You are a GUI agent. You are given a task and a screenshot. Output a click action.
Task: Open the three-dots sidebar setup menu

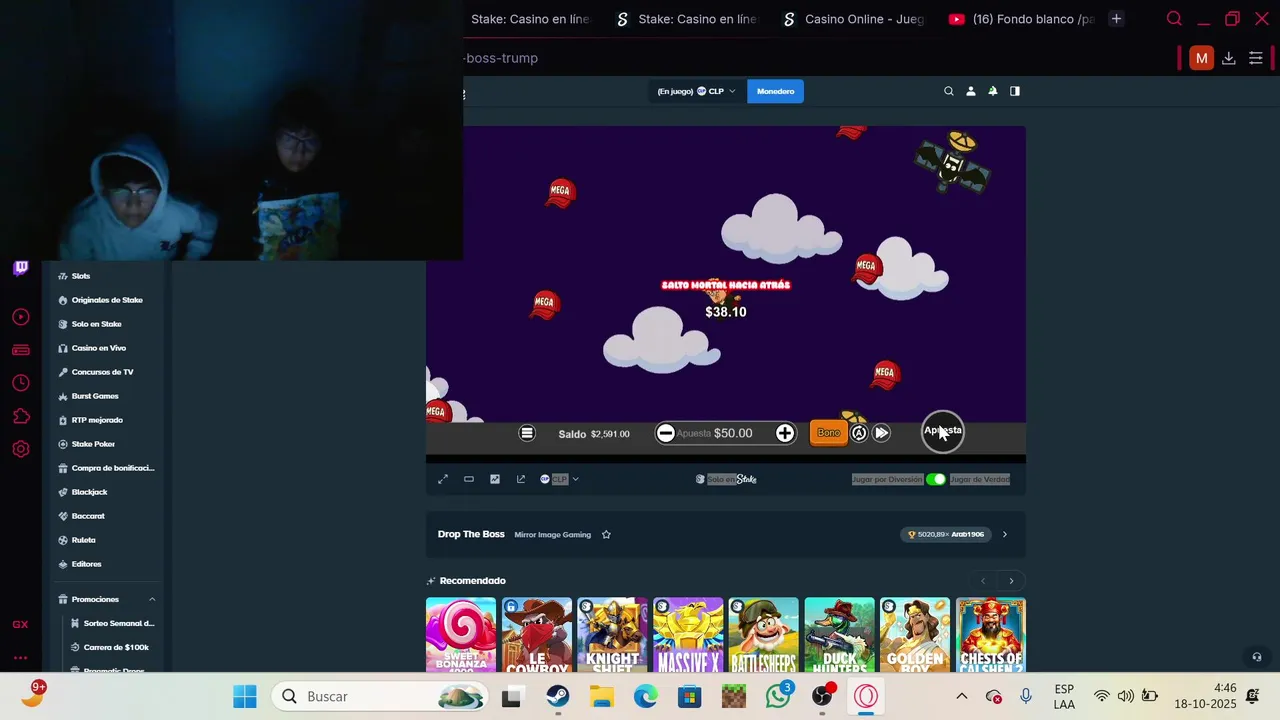click(20, 658)
